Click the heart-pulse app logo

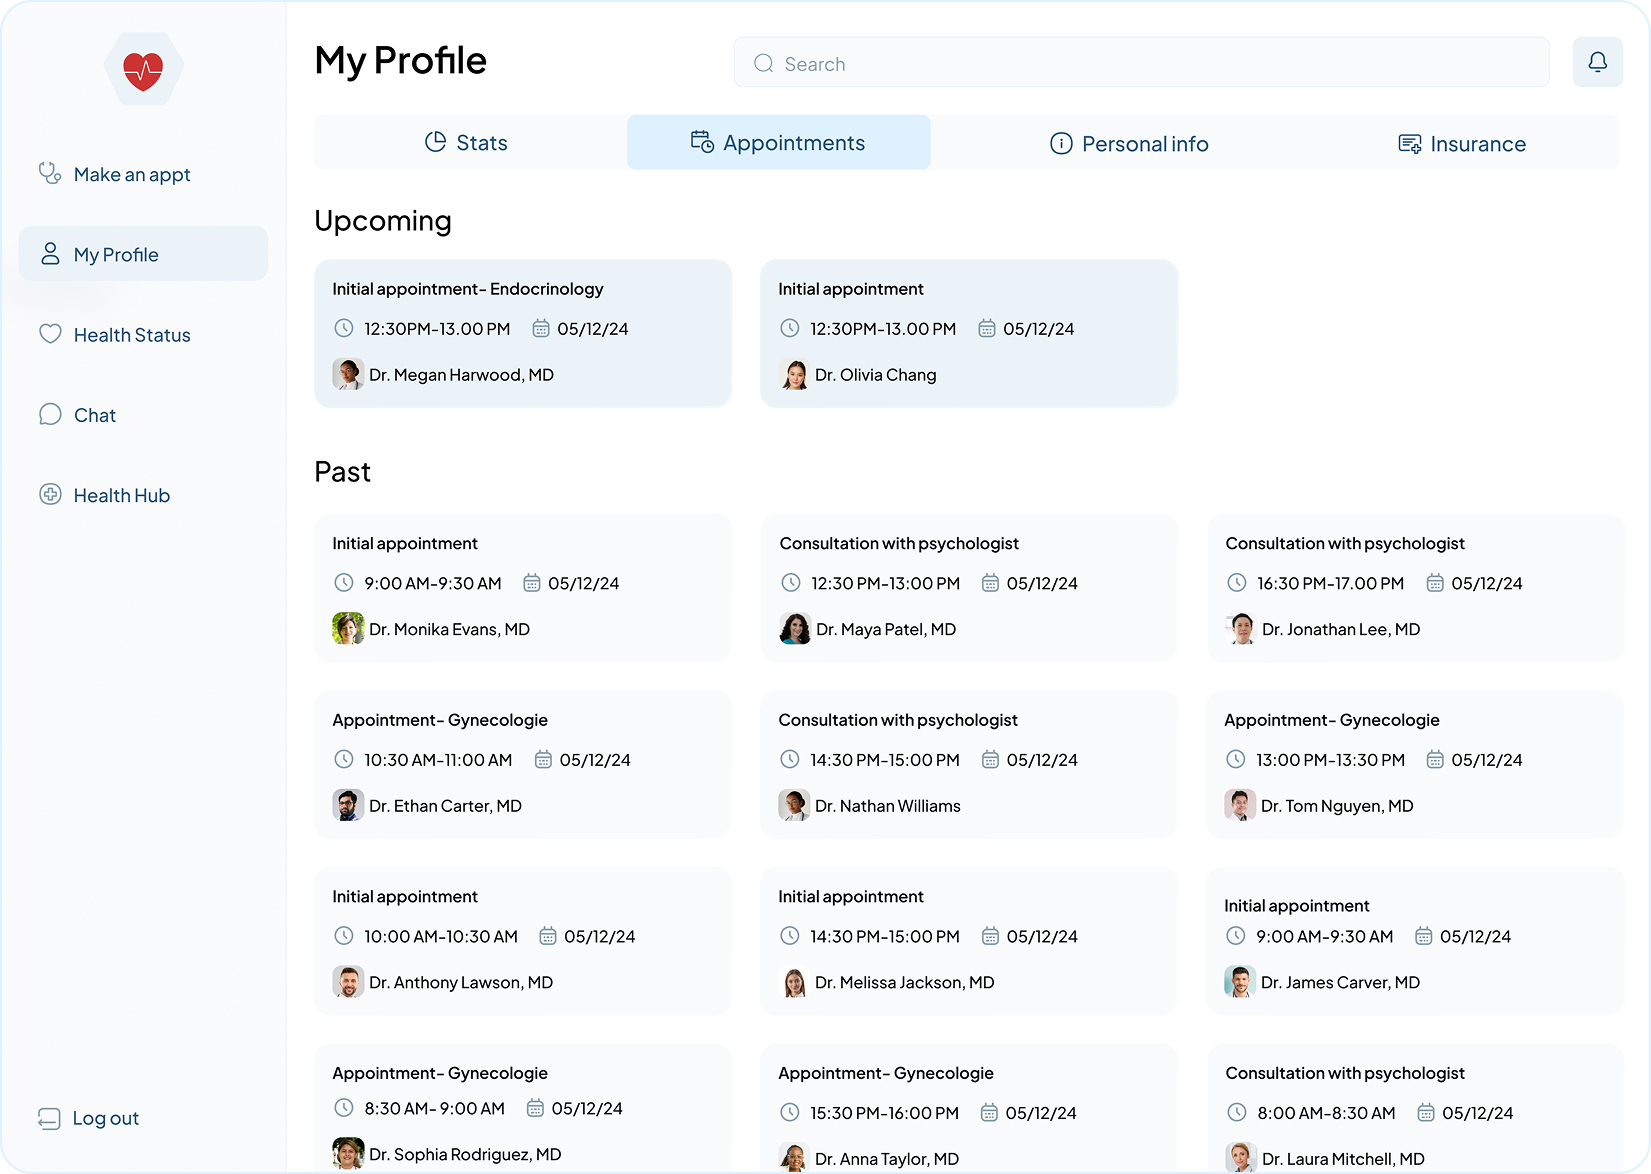coord(144,68)
